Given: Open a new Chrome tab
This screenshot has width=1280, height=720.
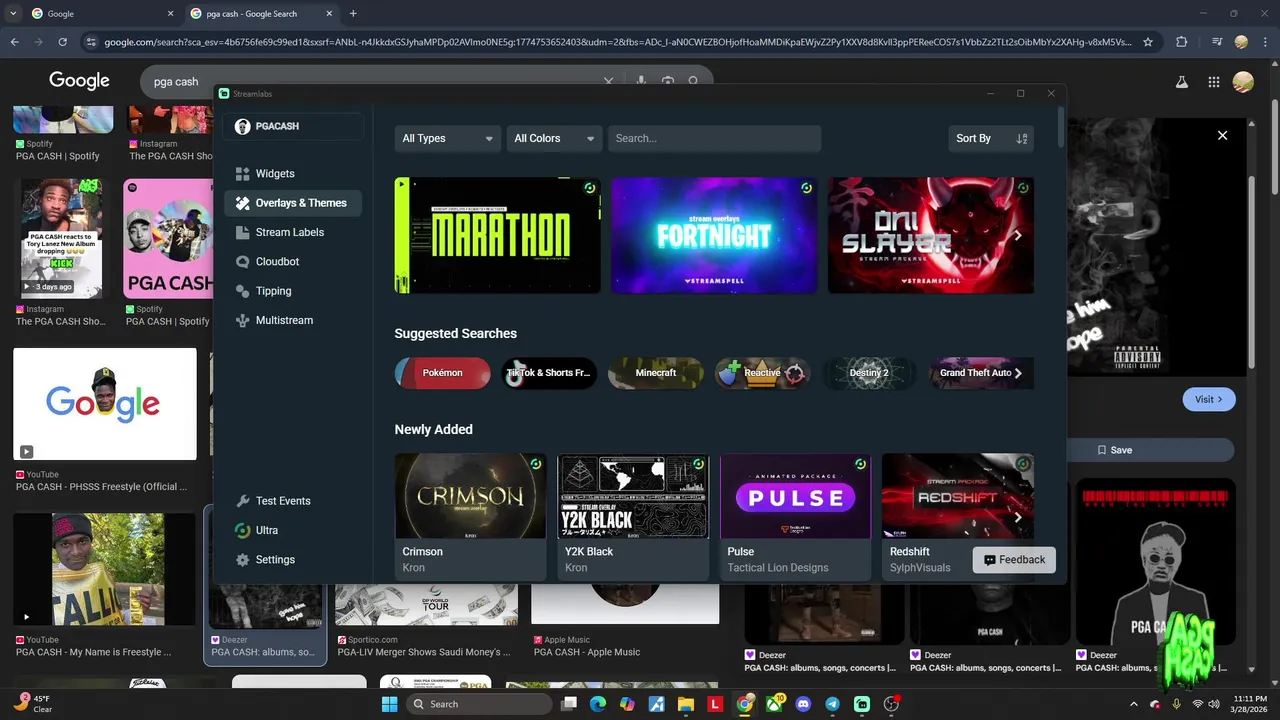Looking at the screenshot, I should (353, 14).
